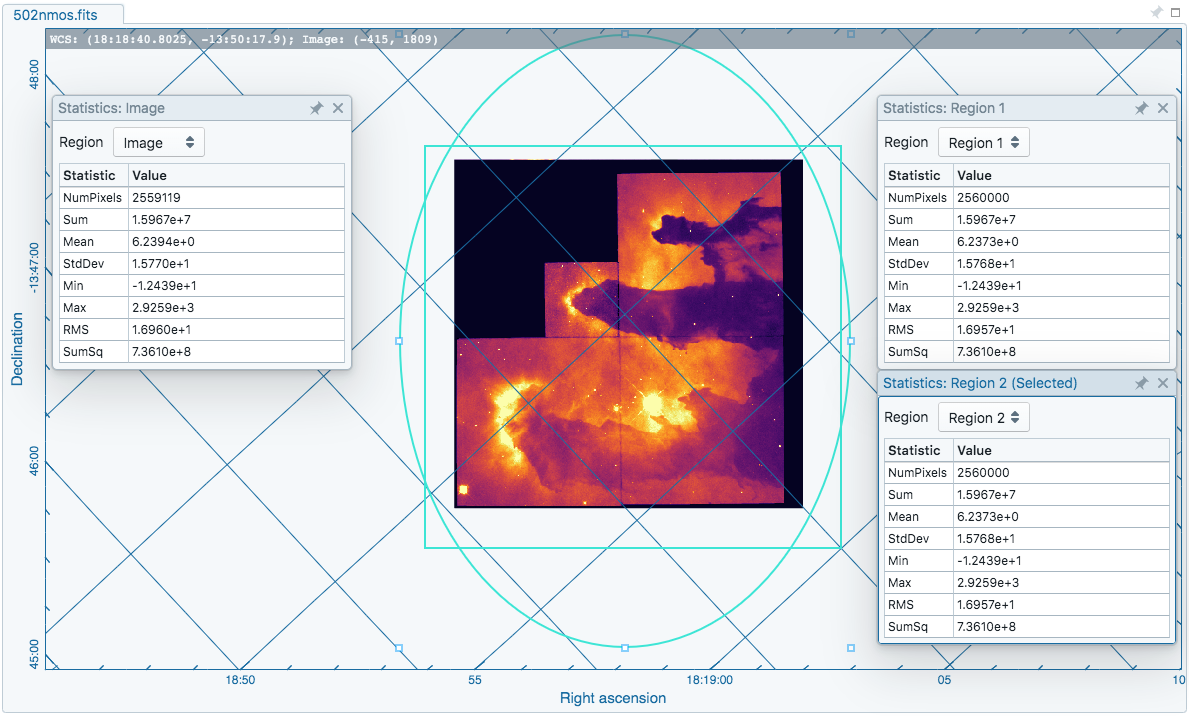Select the Sum row in Image statistics panel
Screen dimensions: 1189x716
click(202, 219)
